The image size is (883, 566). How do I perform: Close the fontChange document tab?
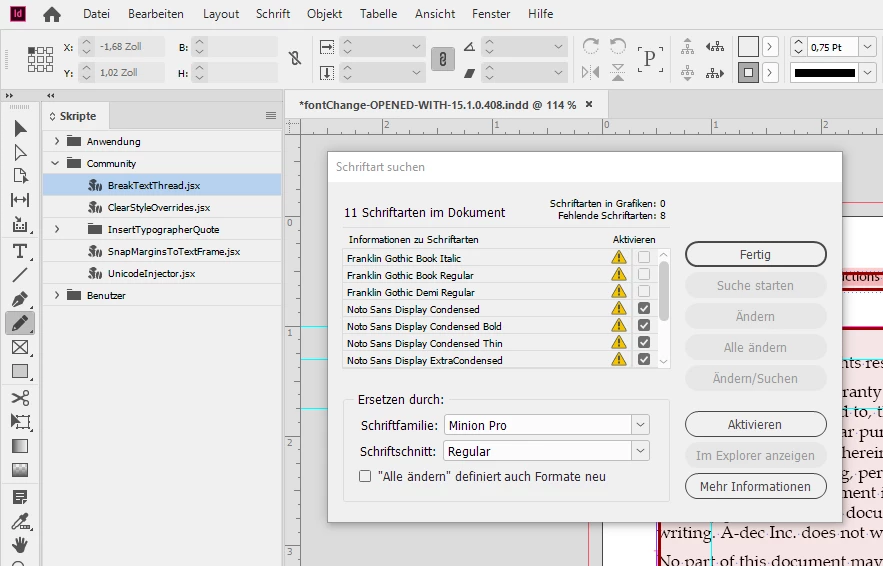pyautogui.click(x=589, y=104)
